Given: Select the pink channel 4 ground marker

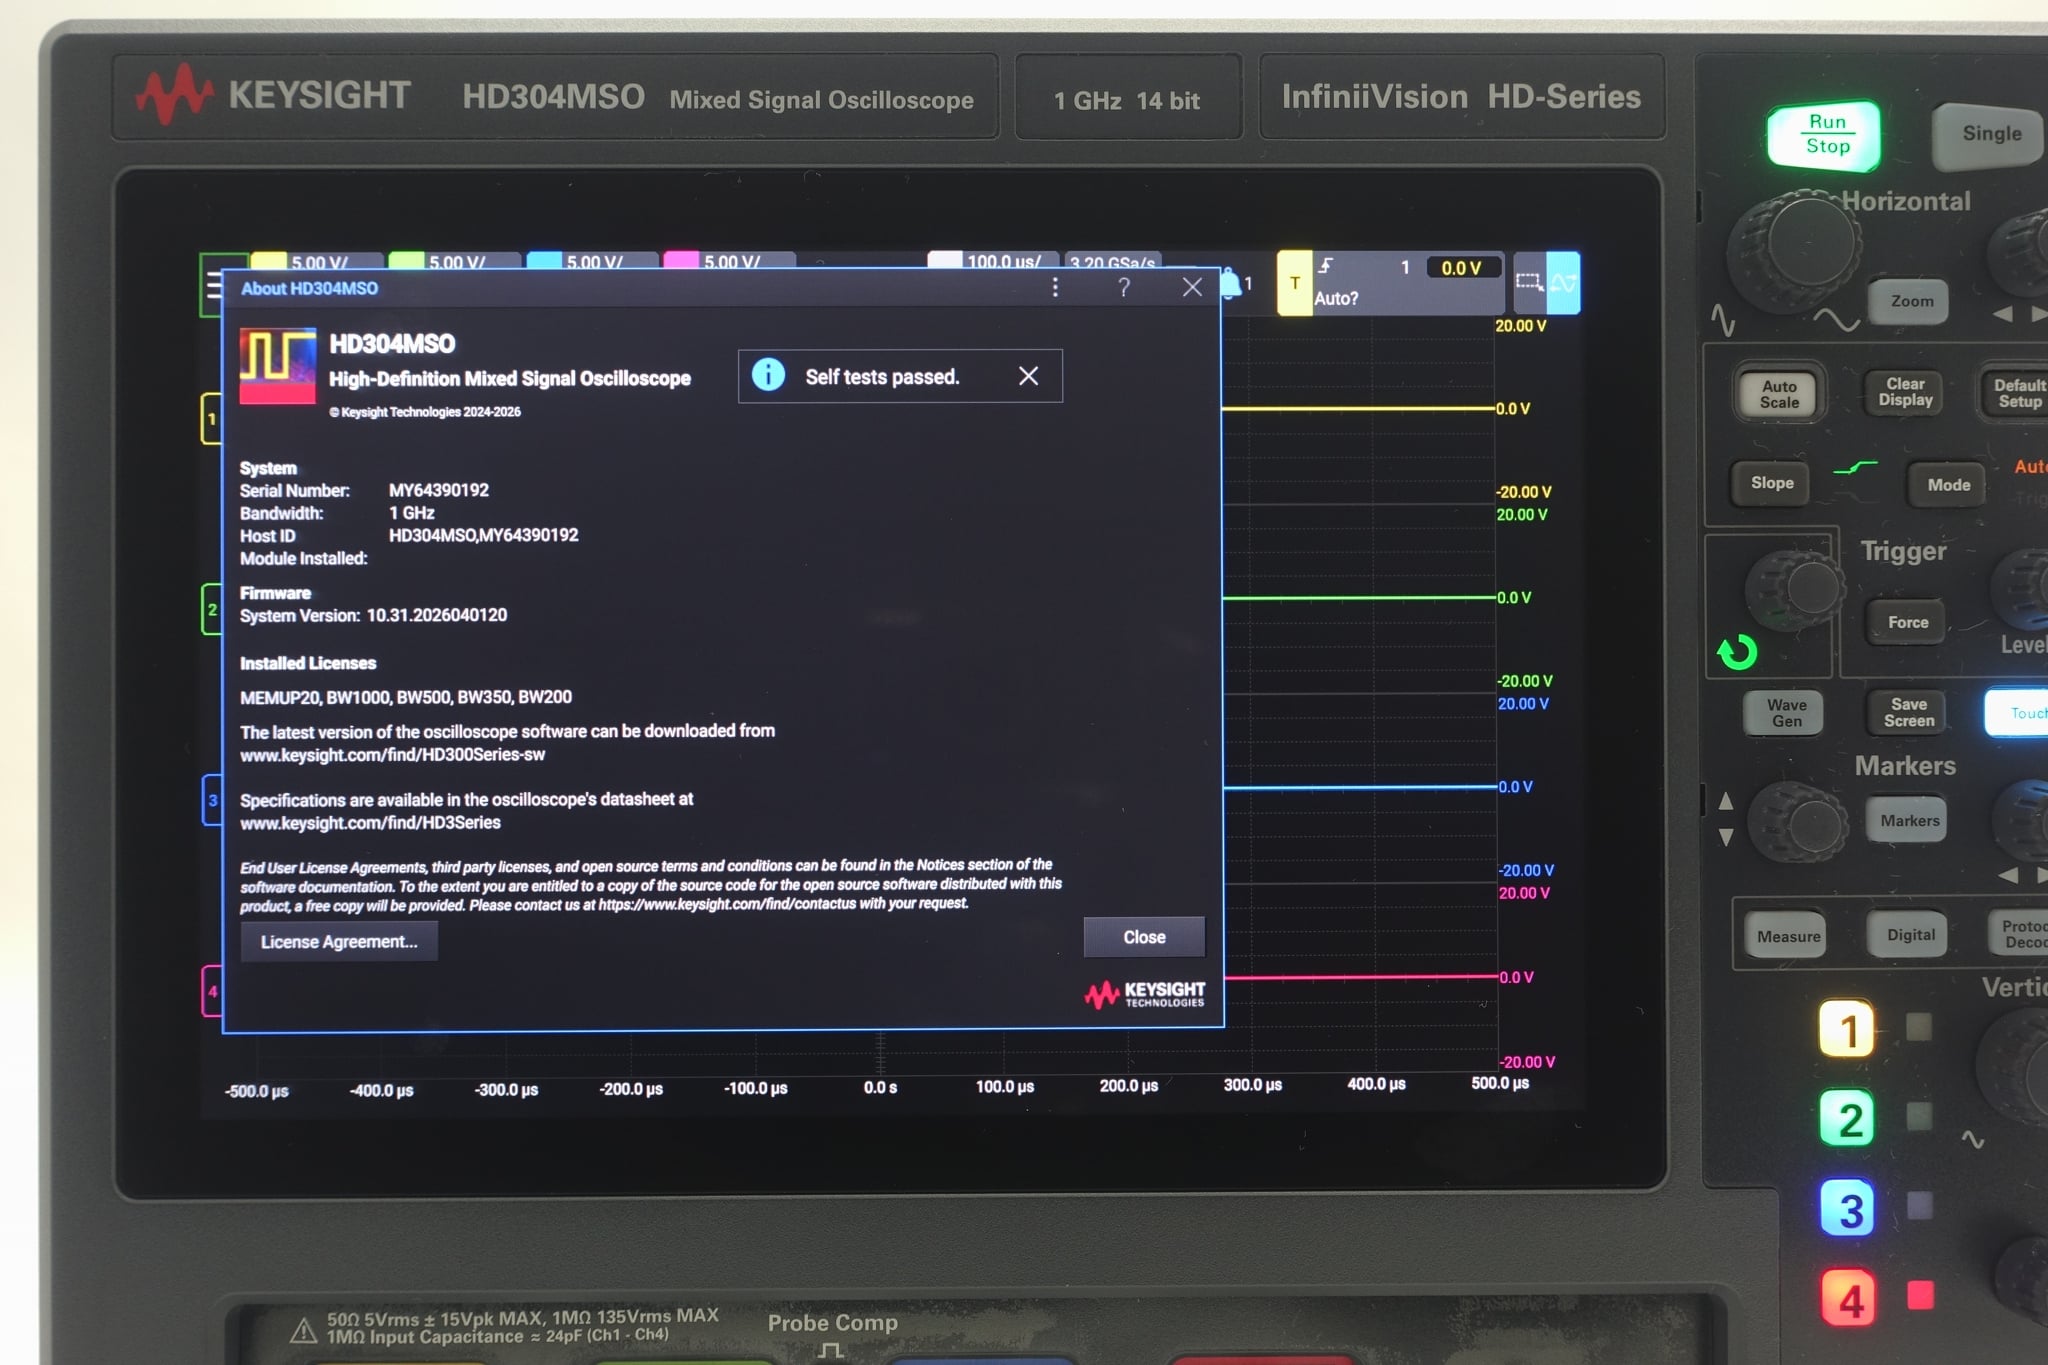Looking at the screenshot, I should click(212, 991).
